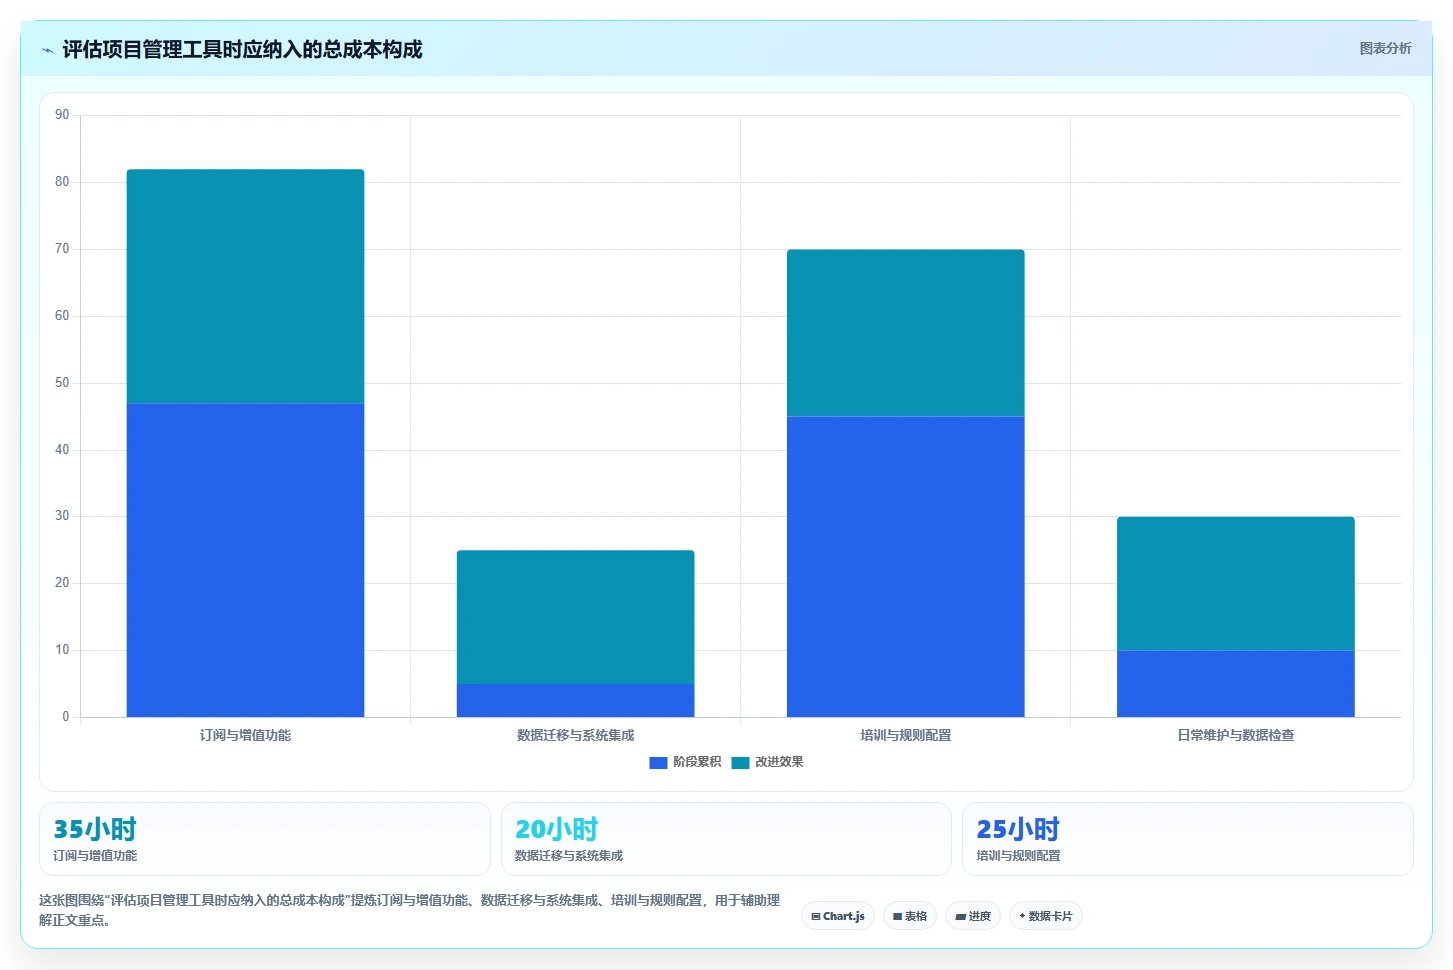Click the blue bar segment for 数据迁移与系统集成
Screen dimensions: 1453x970
[x=575, y=700]
